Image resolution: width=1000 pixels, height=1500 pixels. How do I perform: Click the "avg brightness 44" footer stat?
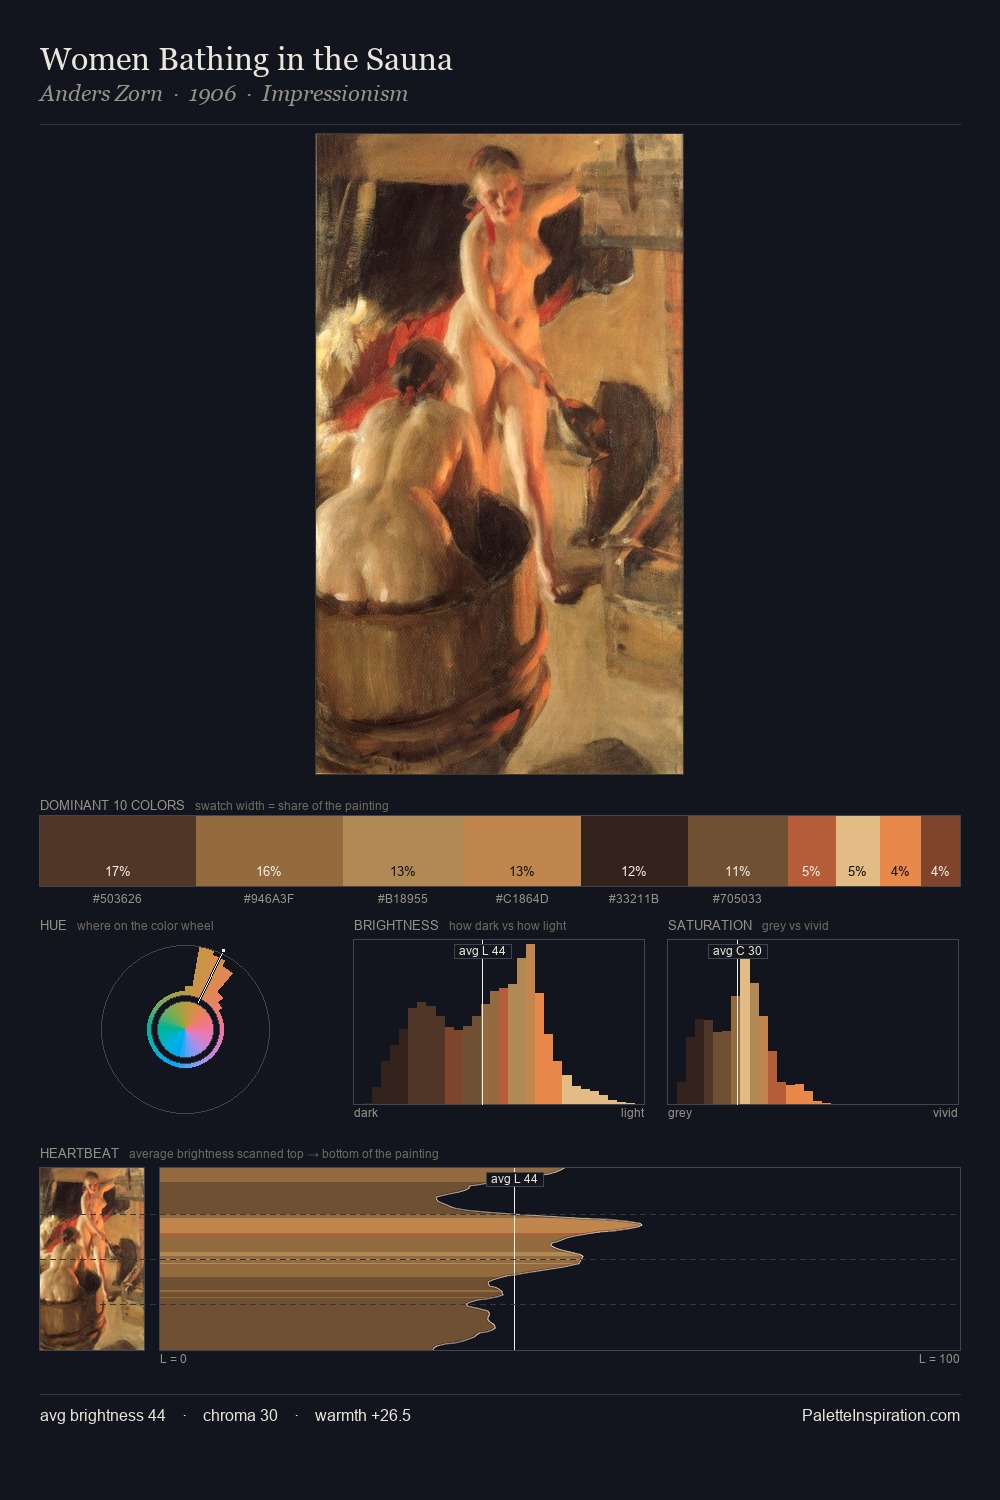[x=103, y=1416]
